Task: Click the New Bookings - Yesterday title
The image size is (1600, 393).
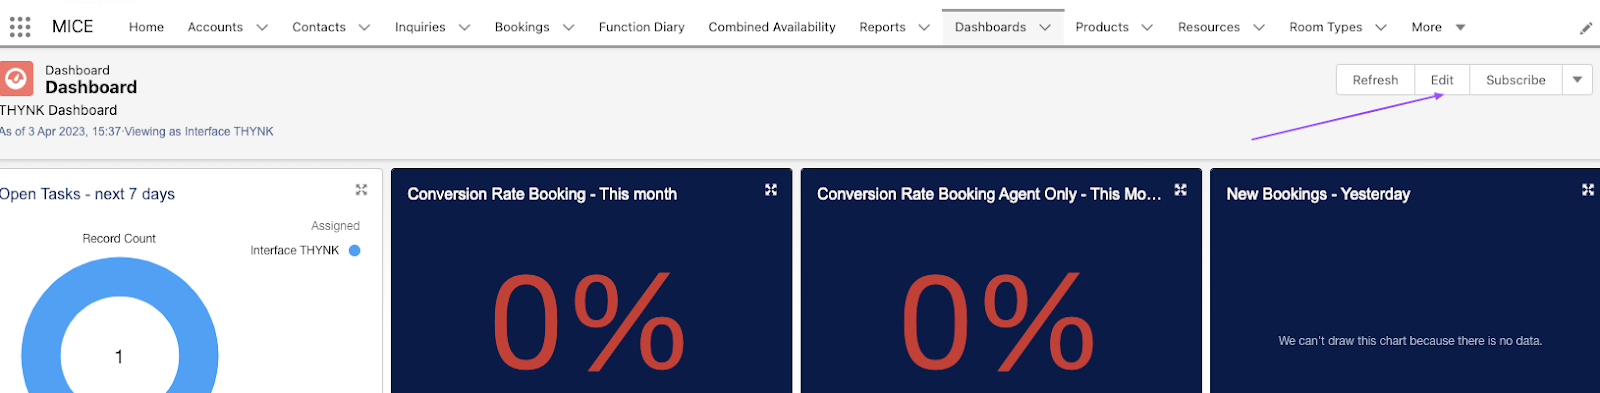Action: click(x=1318, y=194)
